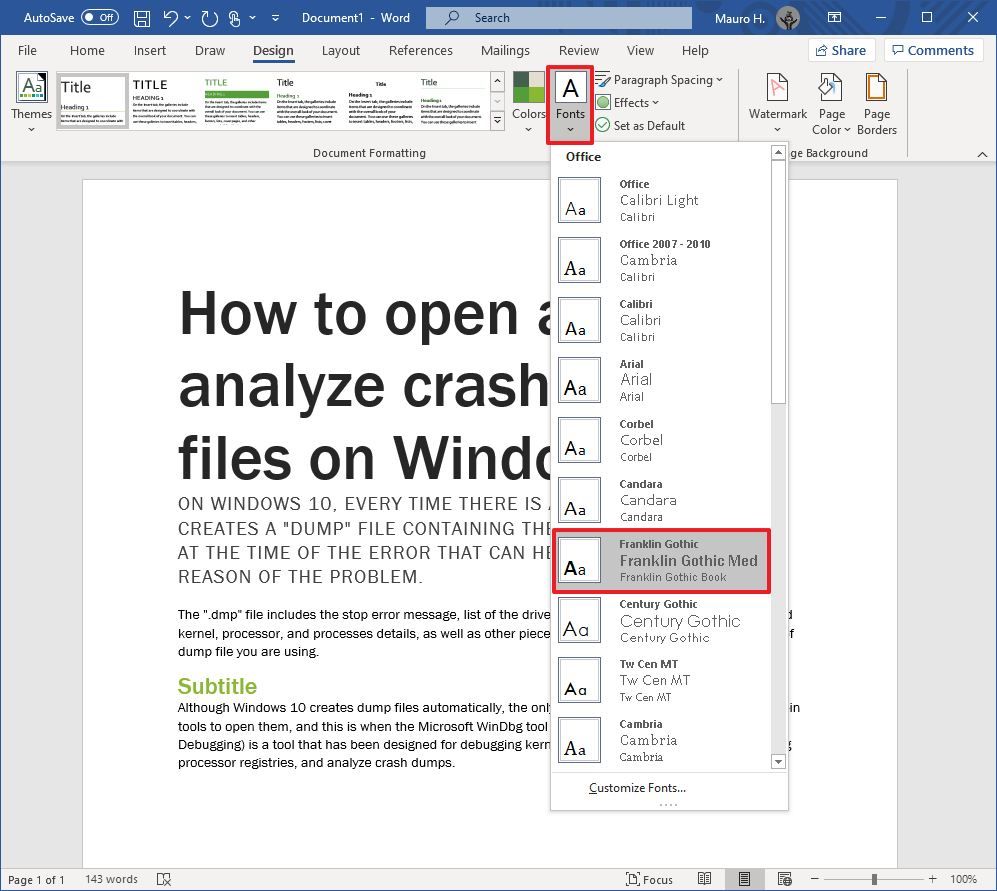
Task: Click the Save icon
Action: pyautogui.click(x=141, y=17)
